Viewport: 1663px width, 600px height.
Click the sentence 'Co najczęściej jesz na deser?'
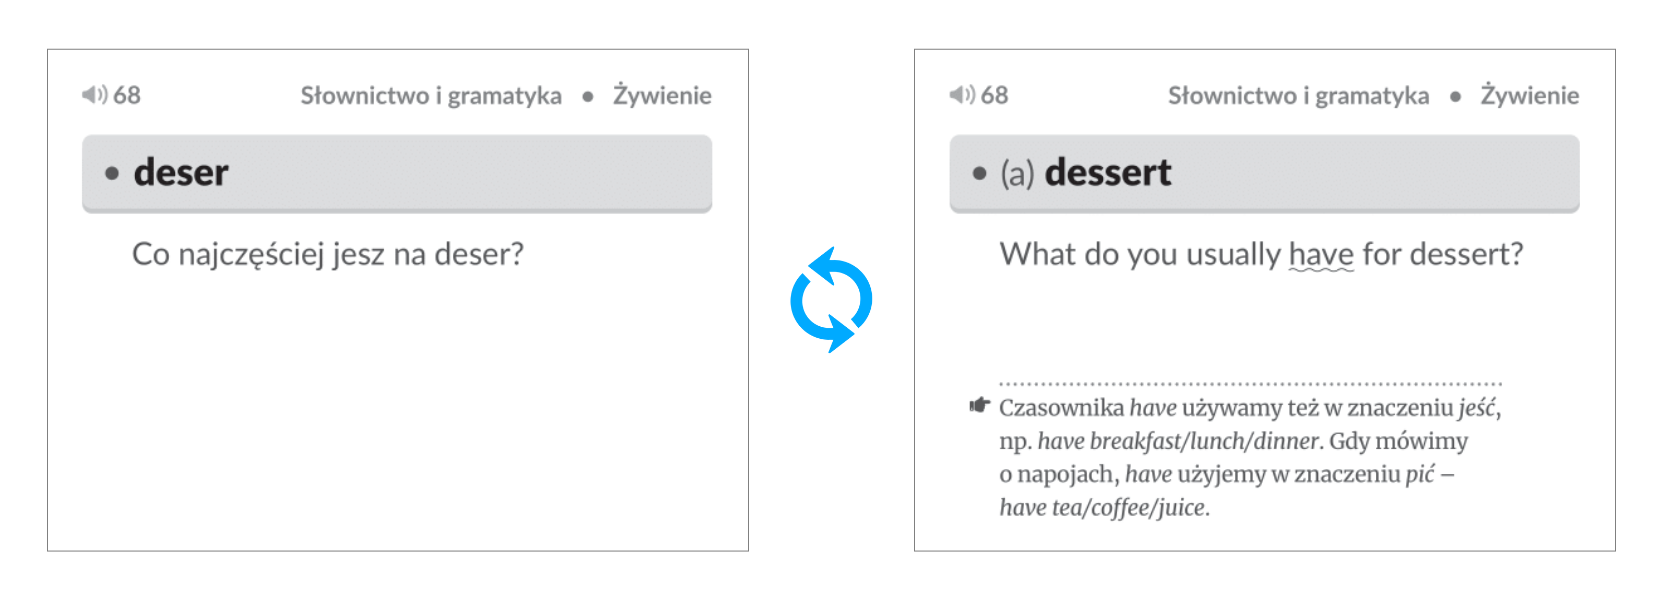click(328, 254)
